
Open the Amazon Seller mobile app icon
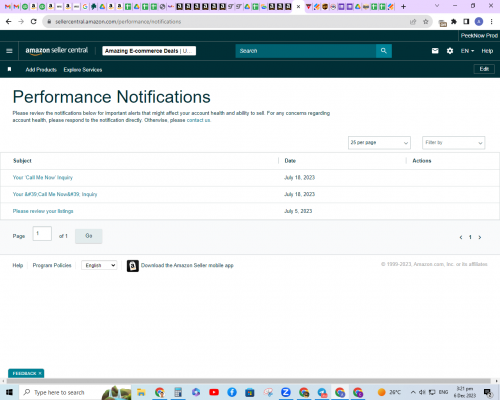pos(133,266)
